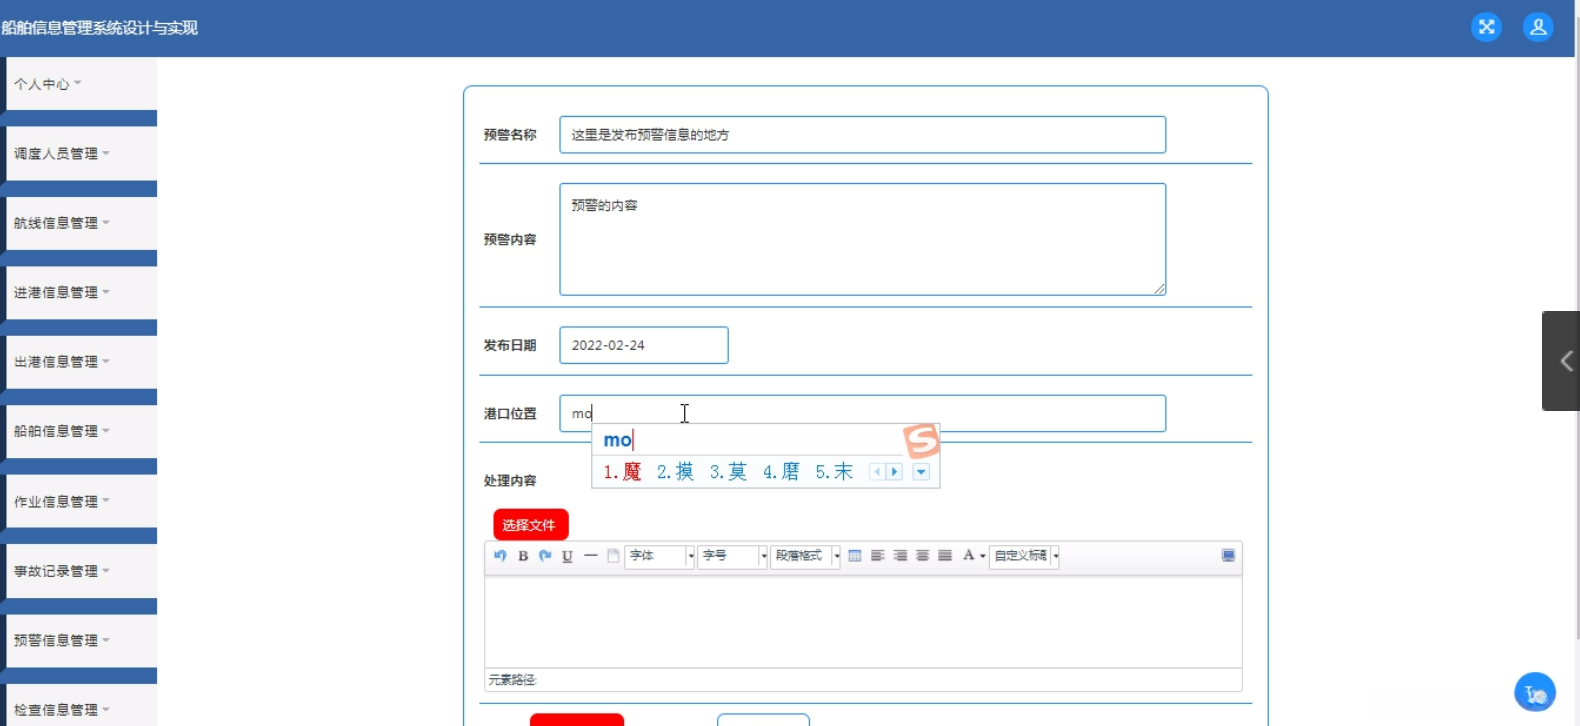The height and width of the screenshot is (726, 1580).
Task: Open the user profile icon in the header
Action: (x=1538, y=27)
